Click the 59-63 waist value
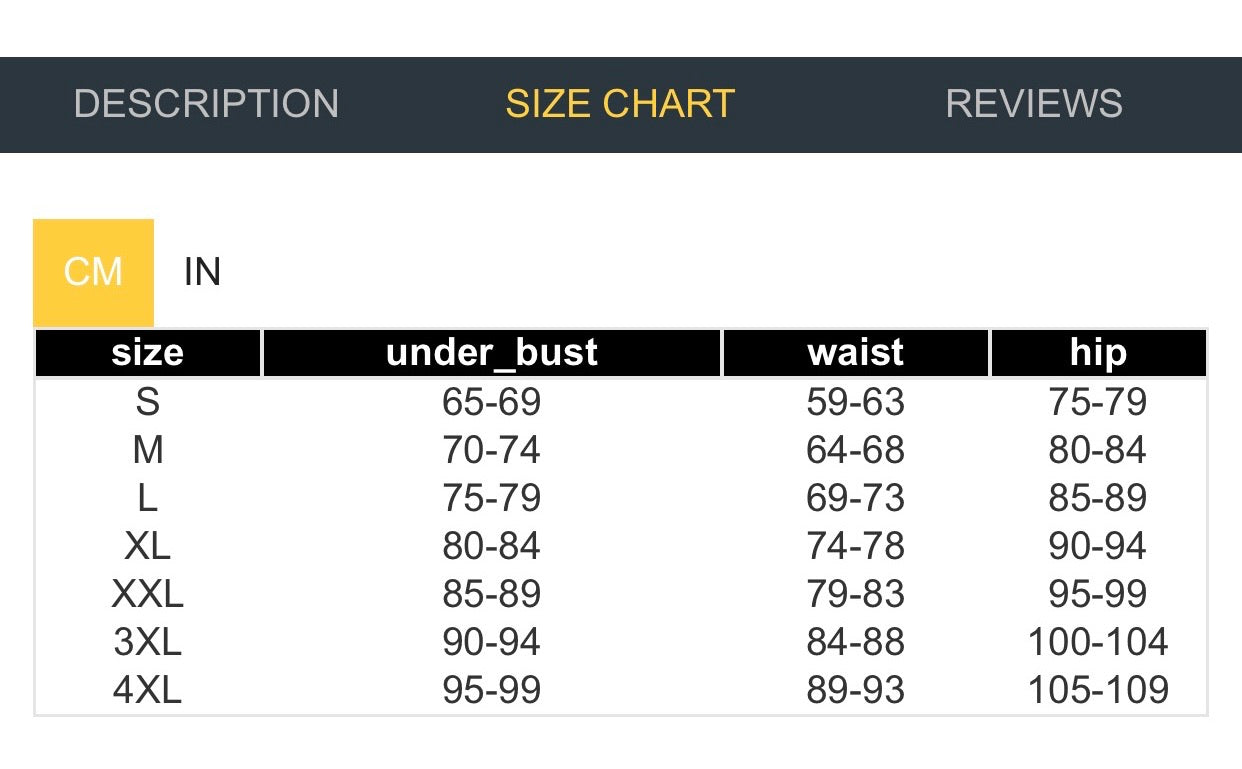 [x=855, y=402]
